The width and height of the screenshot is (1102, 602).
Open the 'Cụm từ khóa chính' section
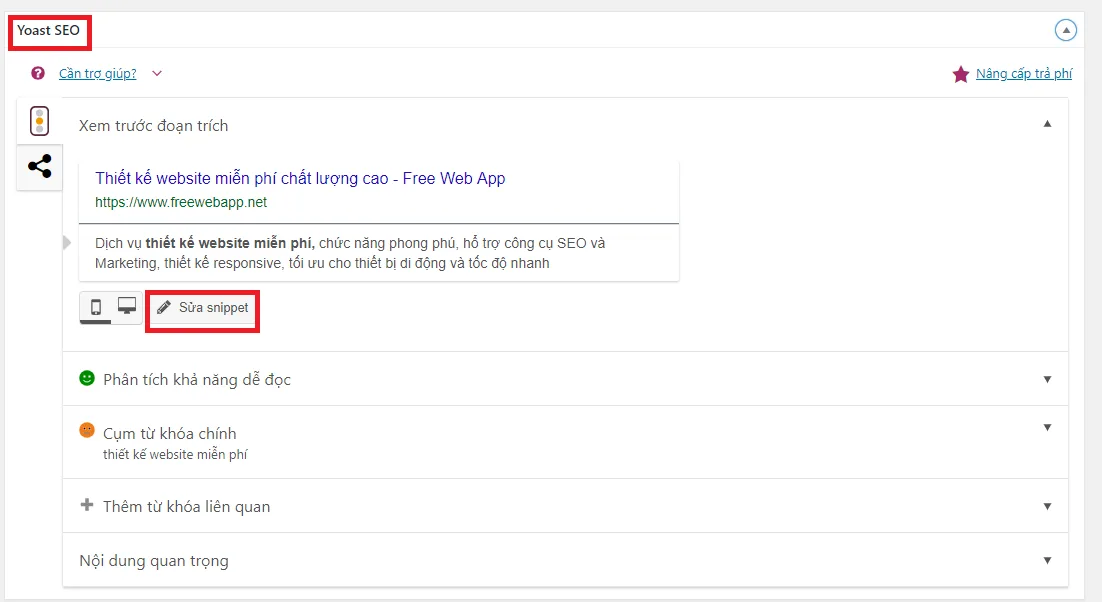(x=565, y=442)
